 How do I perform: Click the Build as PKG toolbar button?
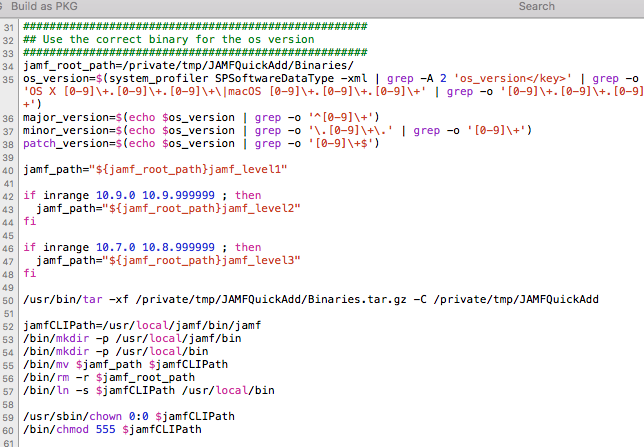(x=44, y=6)
